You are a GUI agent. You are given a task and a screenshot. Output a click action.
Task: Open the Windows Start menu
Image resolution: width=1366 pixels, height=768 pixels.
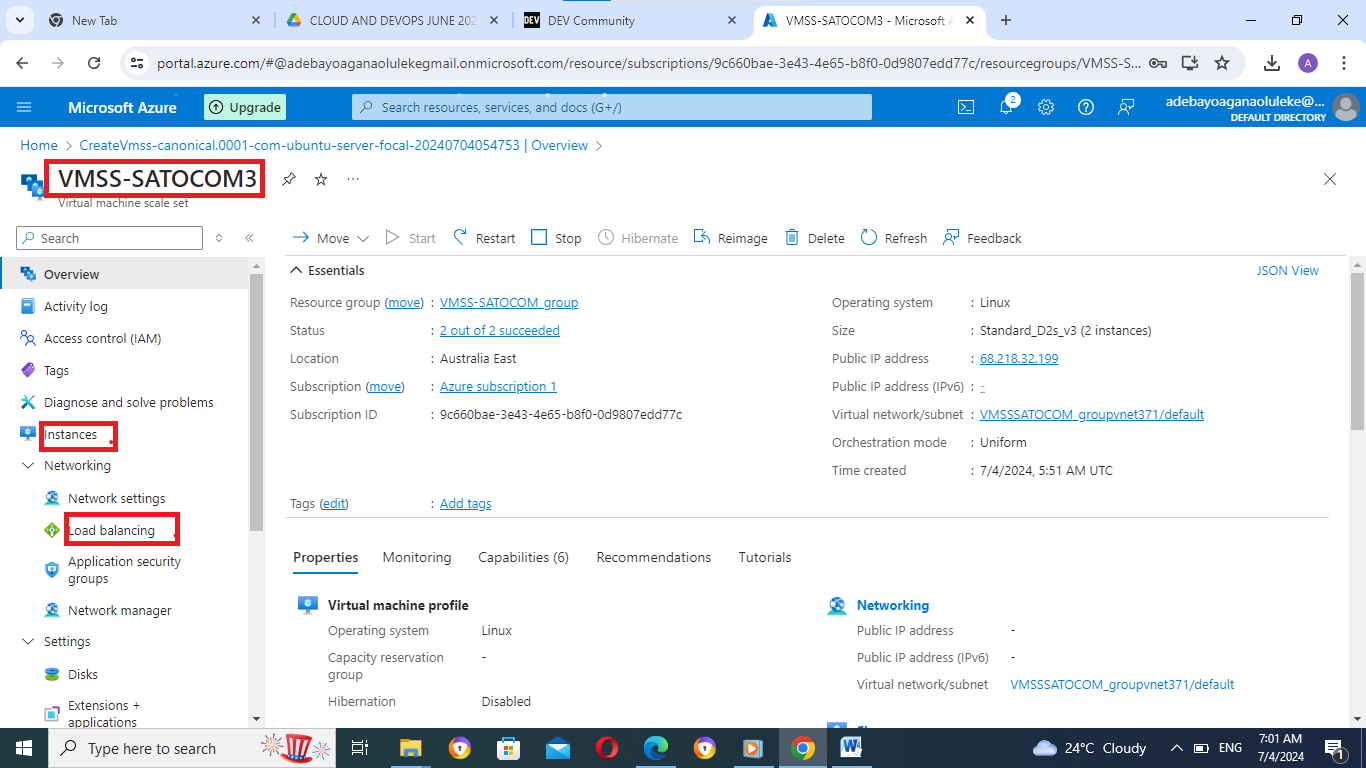click(23, 748)
